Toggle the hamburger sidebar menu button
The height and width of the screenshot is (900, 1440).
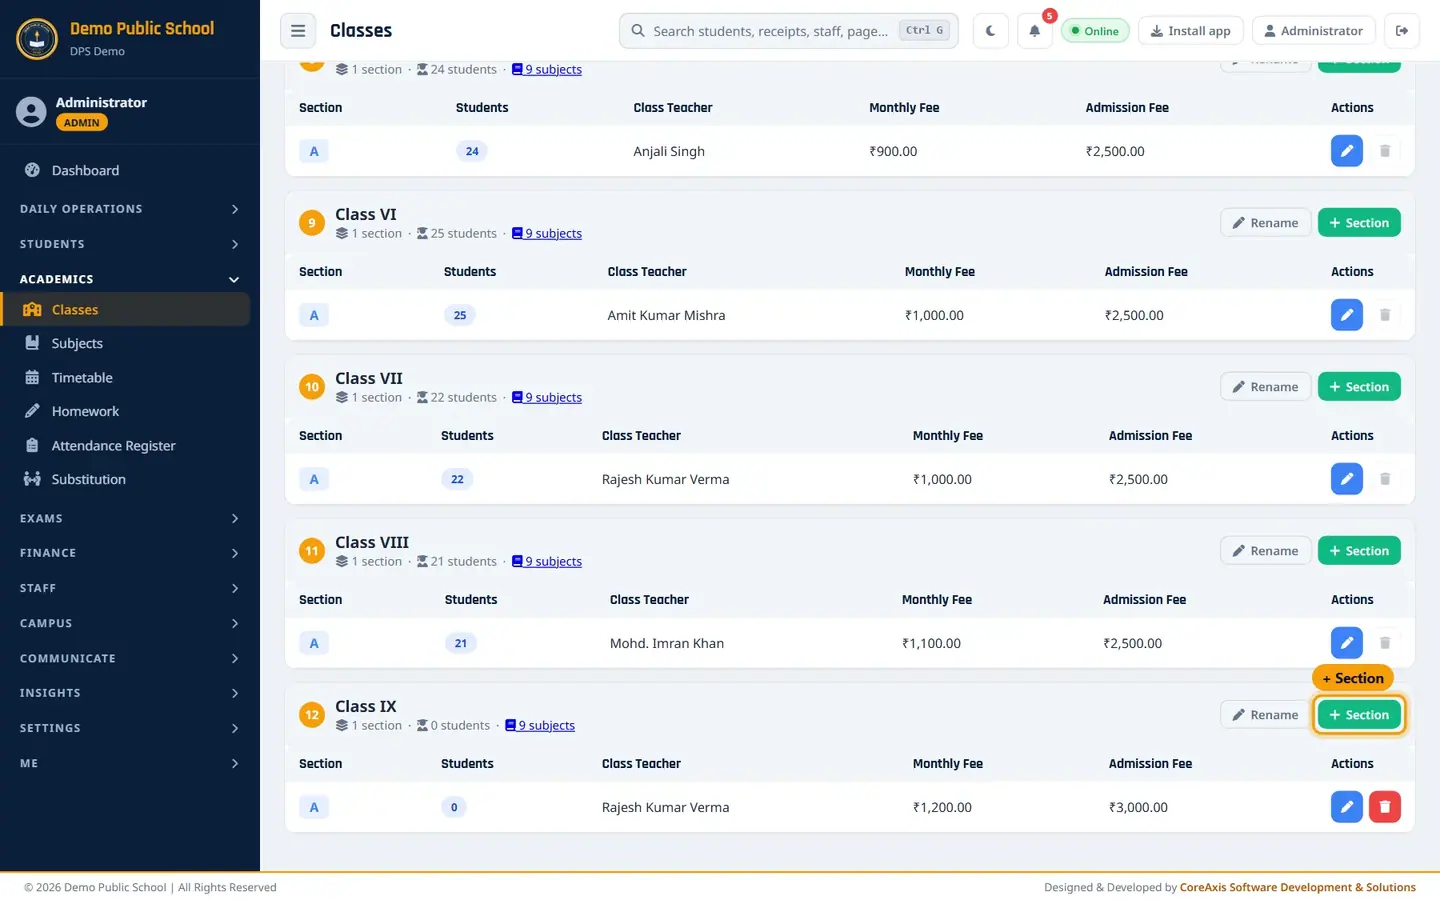[298, 31]
